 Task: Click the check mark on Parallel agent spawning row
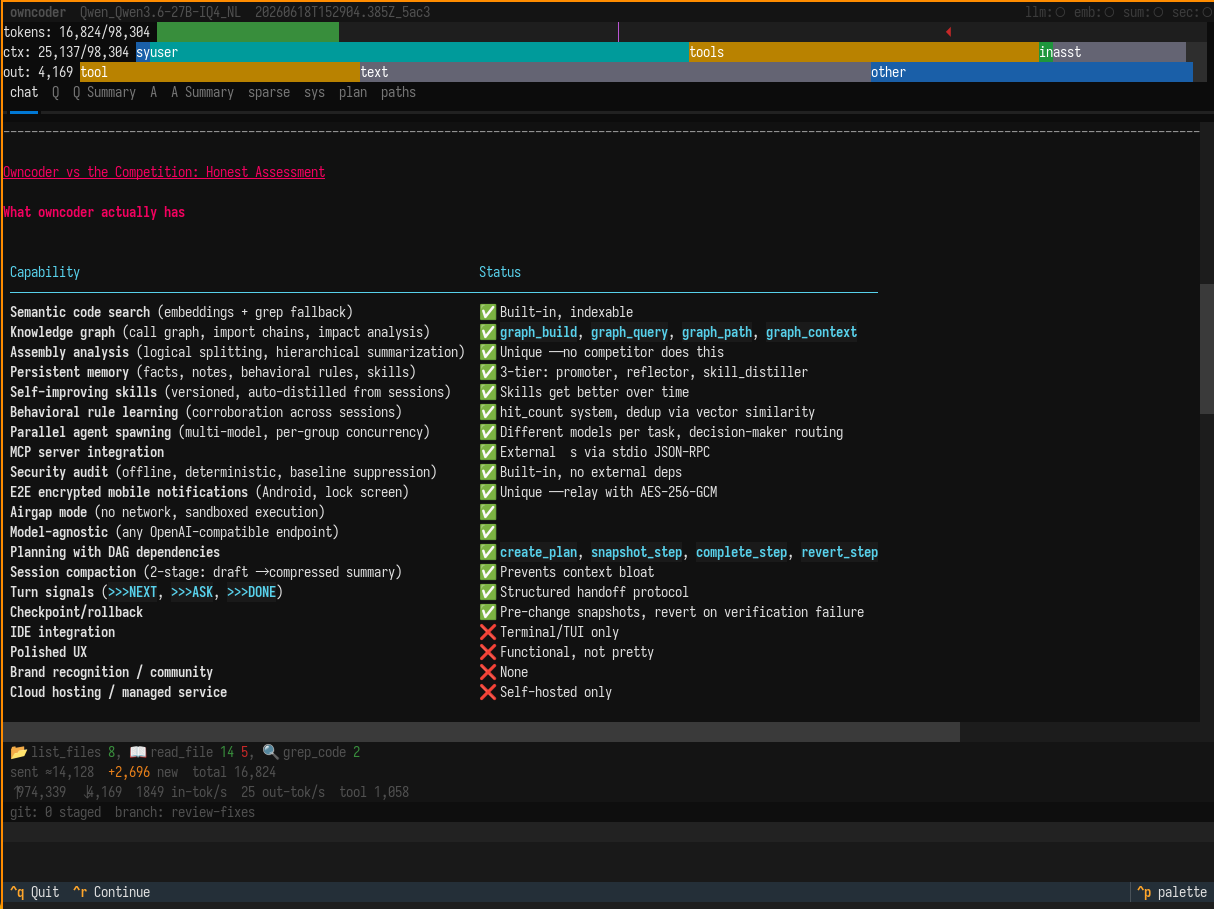(x=488, y=432)
